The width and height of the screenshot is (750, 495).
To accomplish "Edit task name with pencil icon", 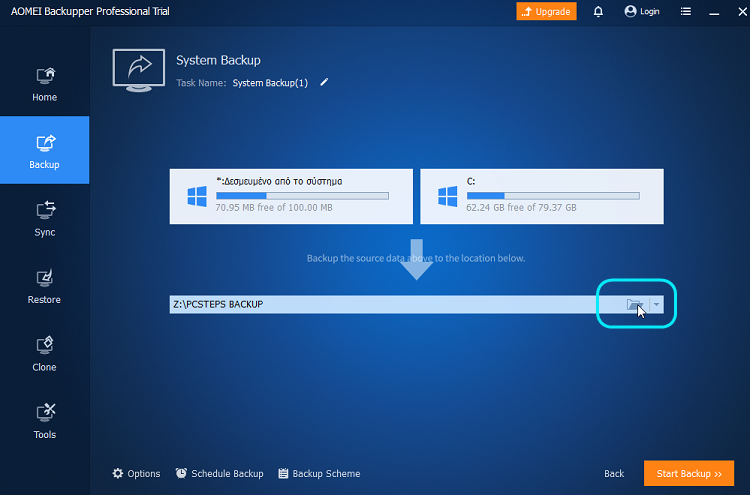I will click(324, 82).
